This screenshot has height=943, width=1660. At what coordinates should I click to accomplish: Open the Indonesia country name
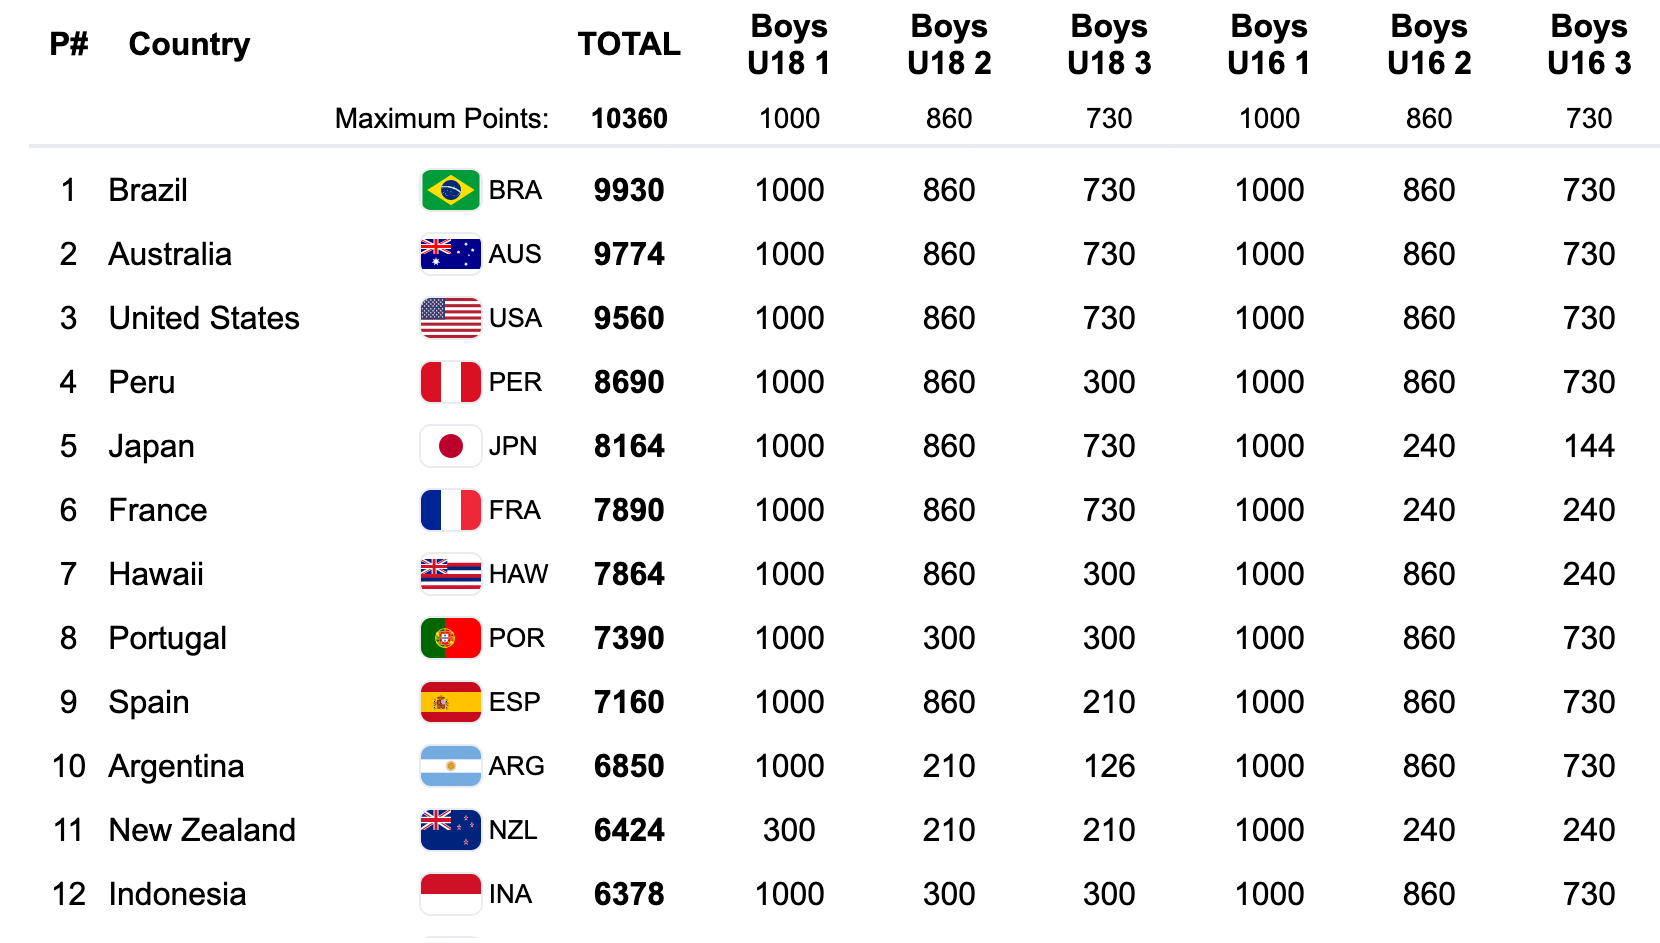[x=177, y=894]
